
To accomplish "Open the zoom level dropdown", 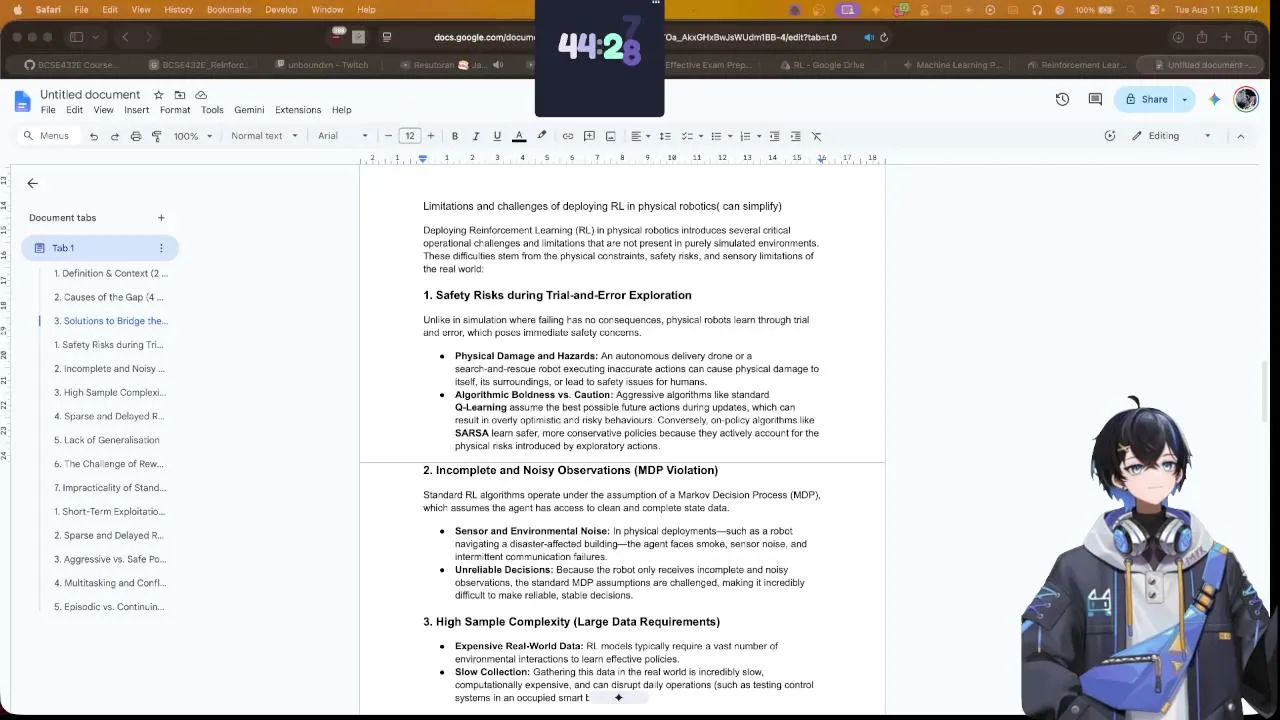I will 193,136.
